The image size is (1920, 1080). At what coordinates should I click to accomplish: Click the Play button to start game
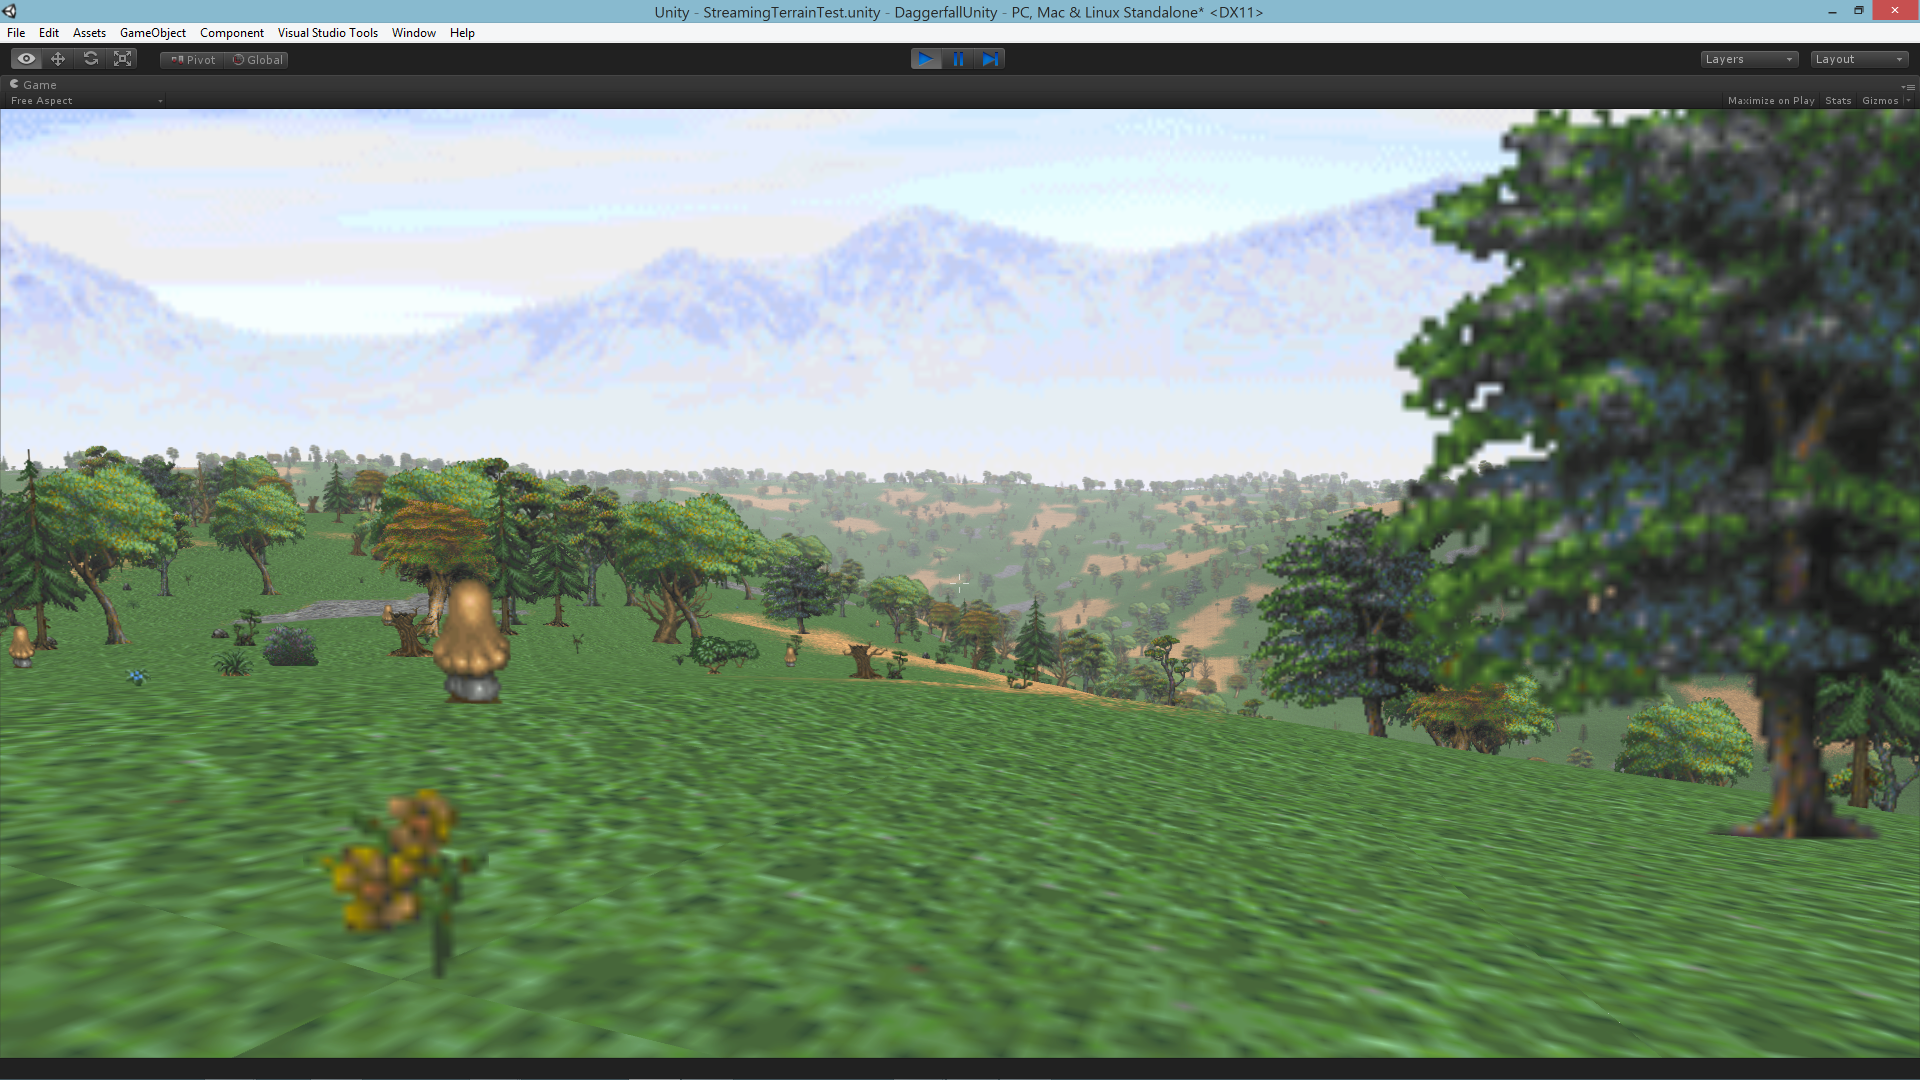coord(926,58)
